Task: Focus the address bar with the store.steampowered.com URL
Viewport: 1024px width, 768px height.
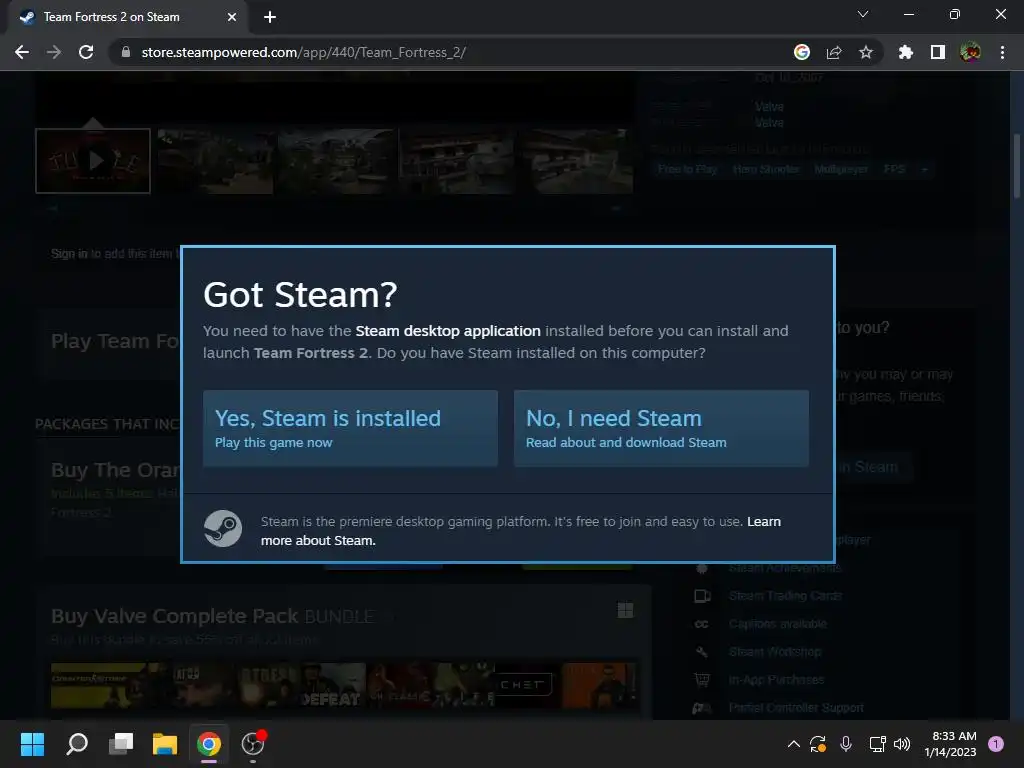Action: click(x=451, y=52)
